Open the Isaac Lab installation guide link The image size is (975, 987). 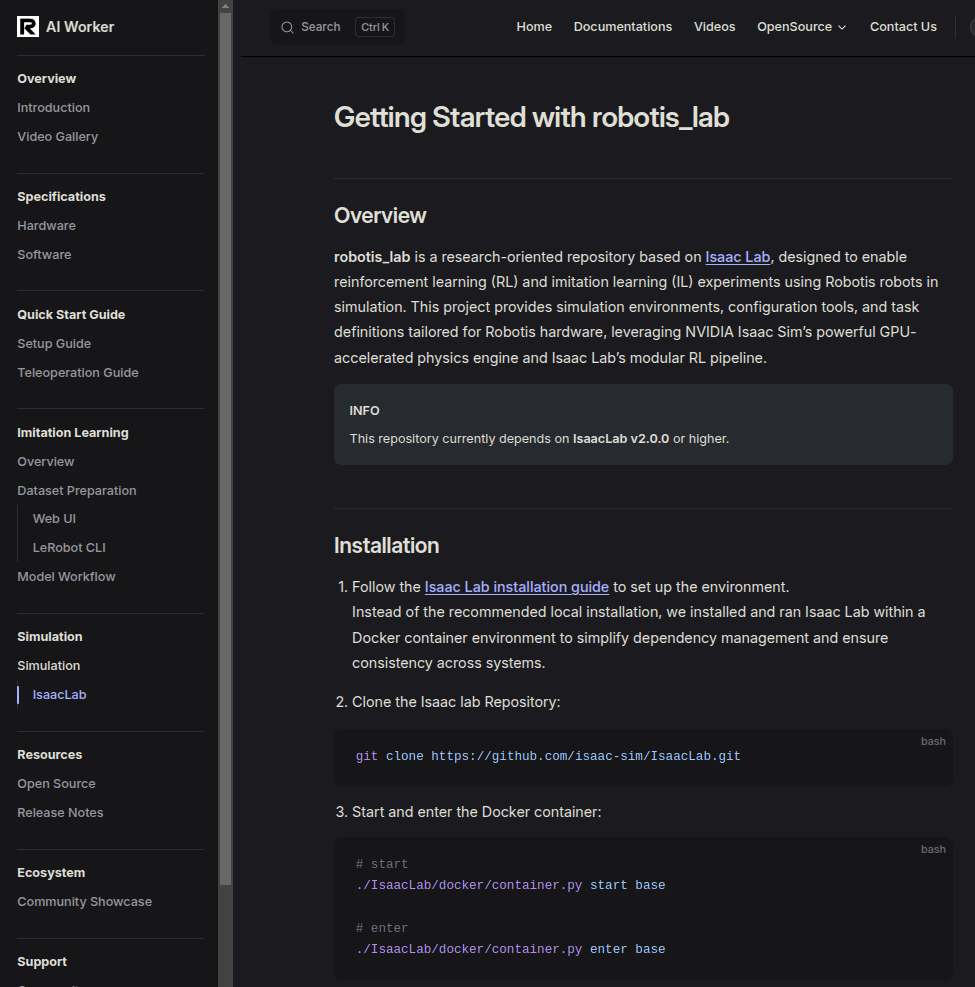click(x=516, y=587)
